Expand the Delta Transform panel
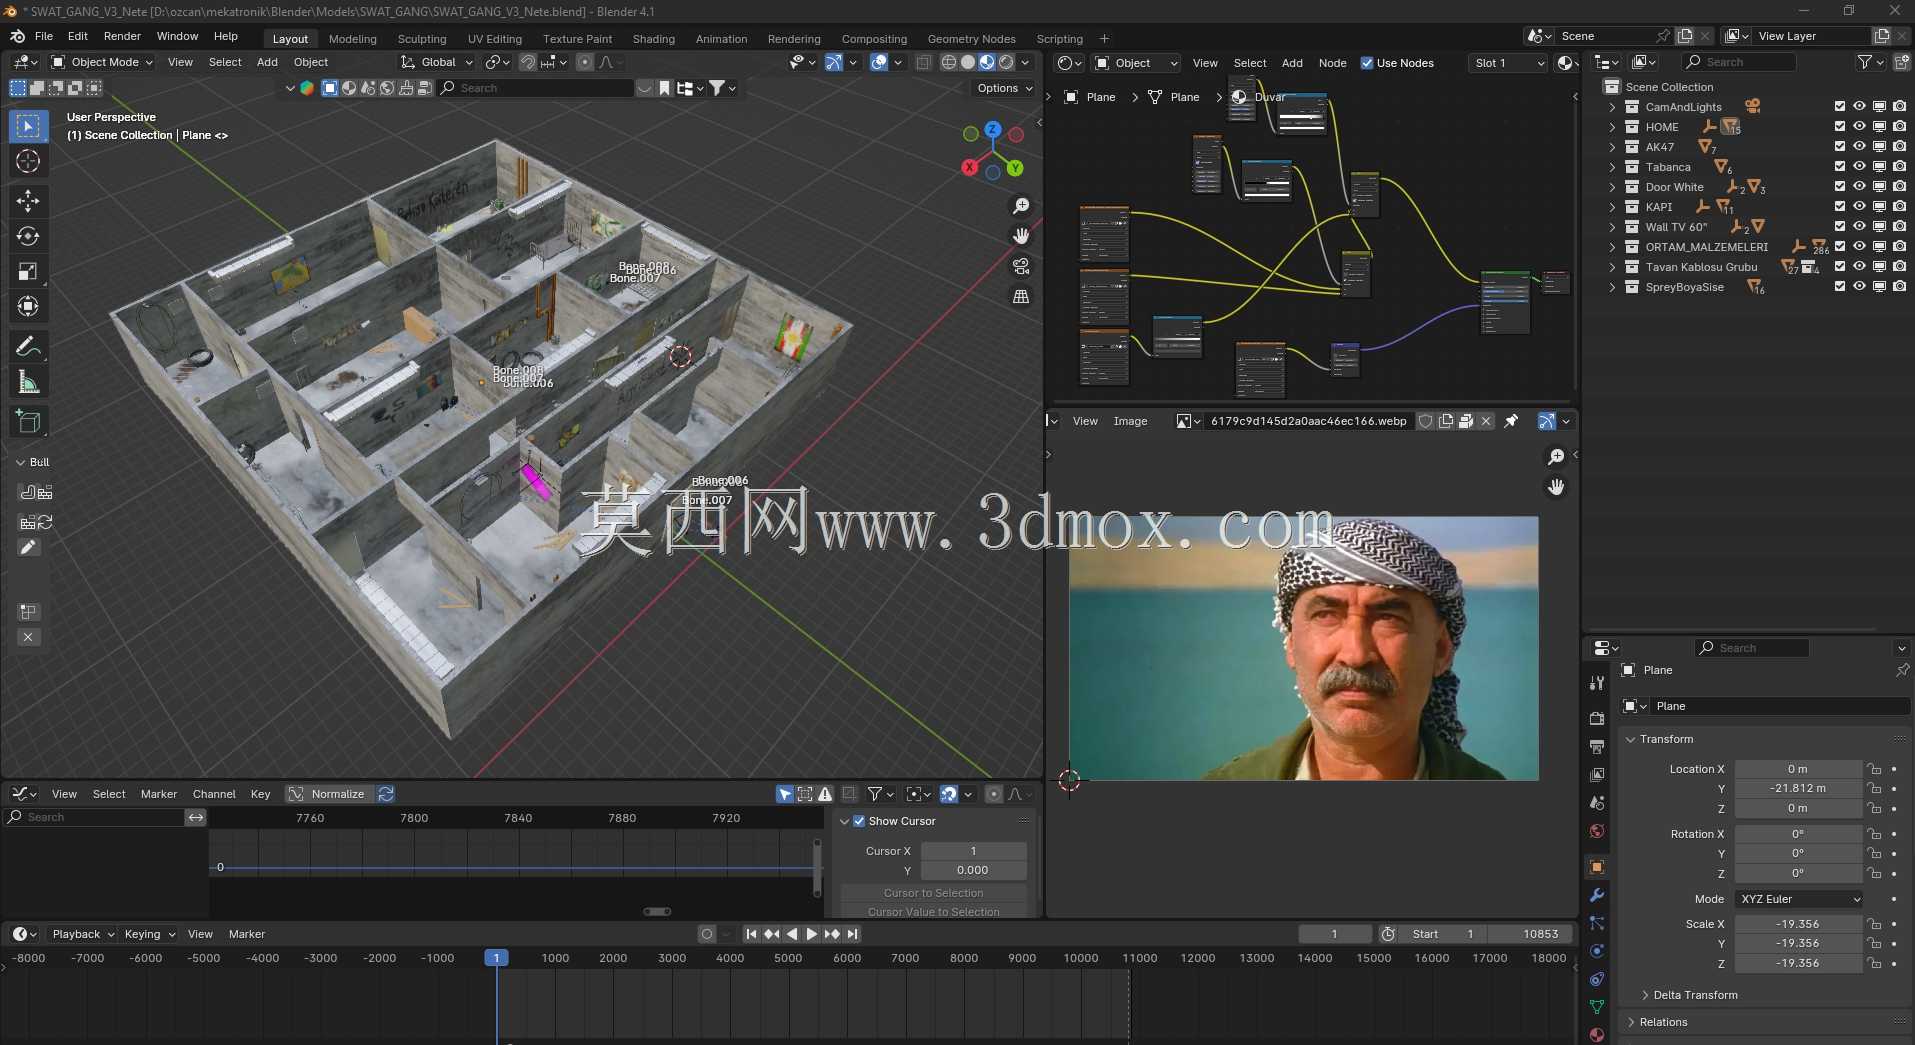Screen dimensions: 1915x1045 [x=1695, y=995]
